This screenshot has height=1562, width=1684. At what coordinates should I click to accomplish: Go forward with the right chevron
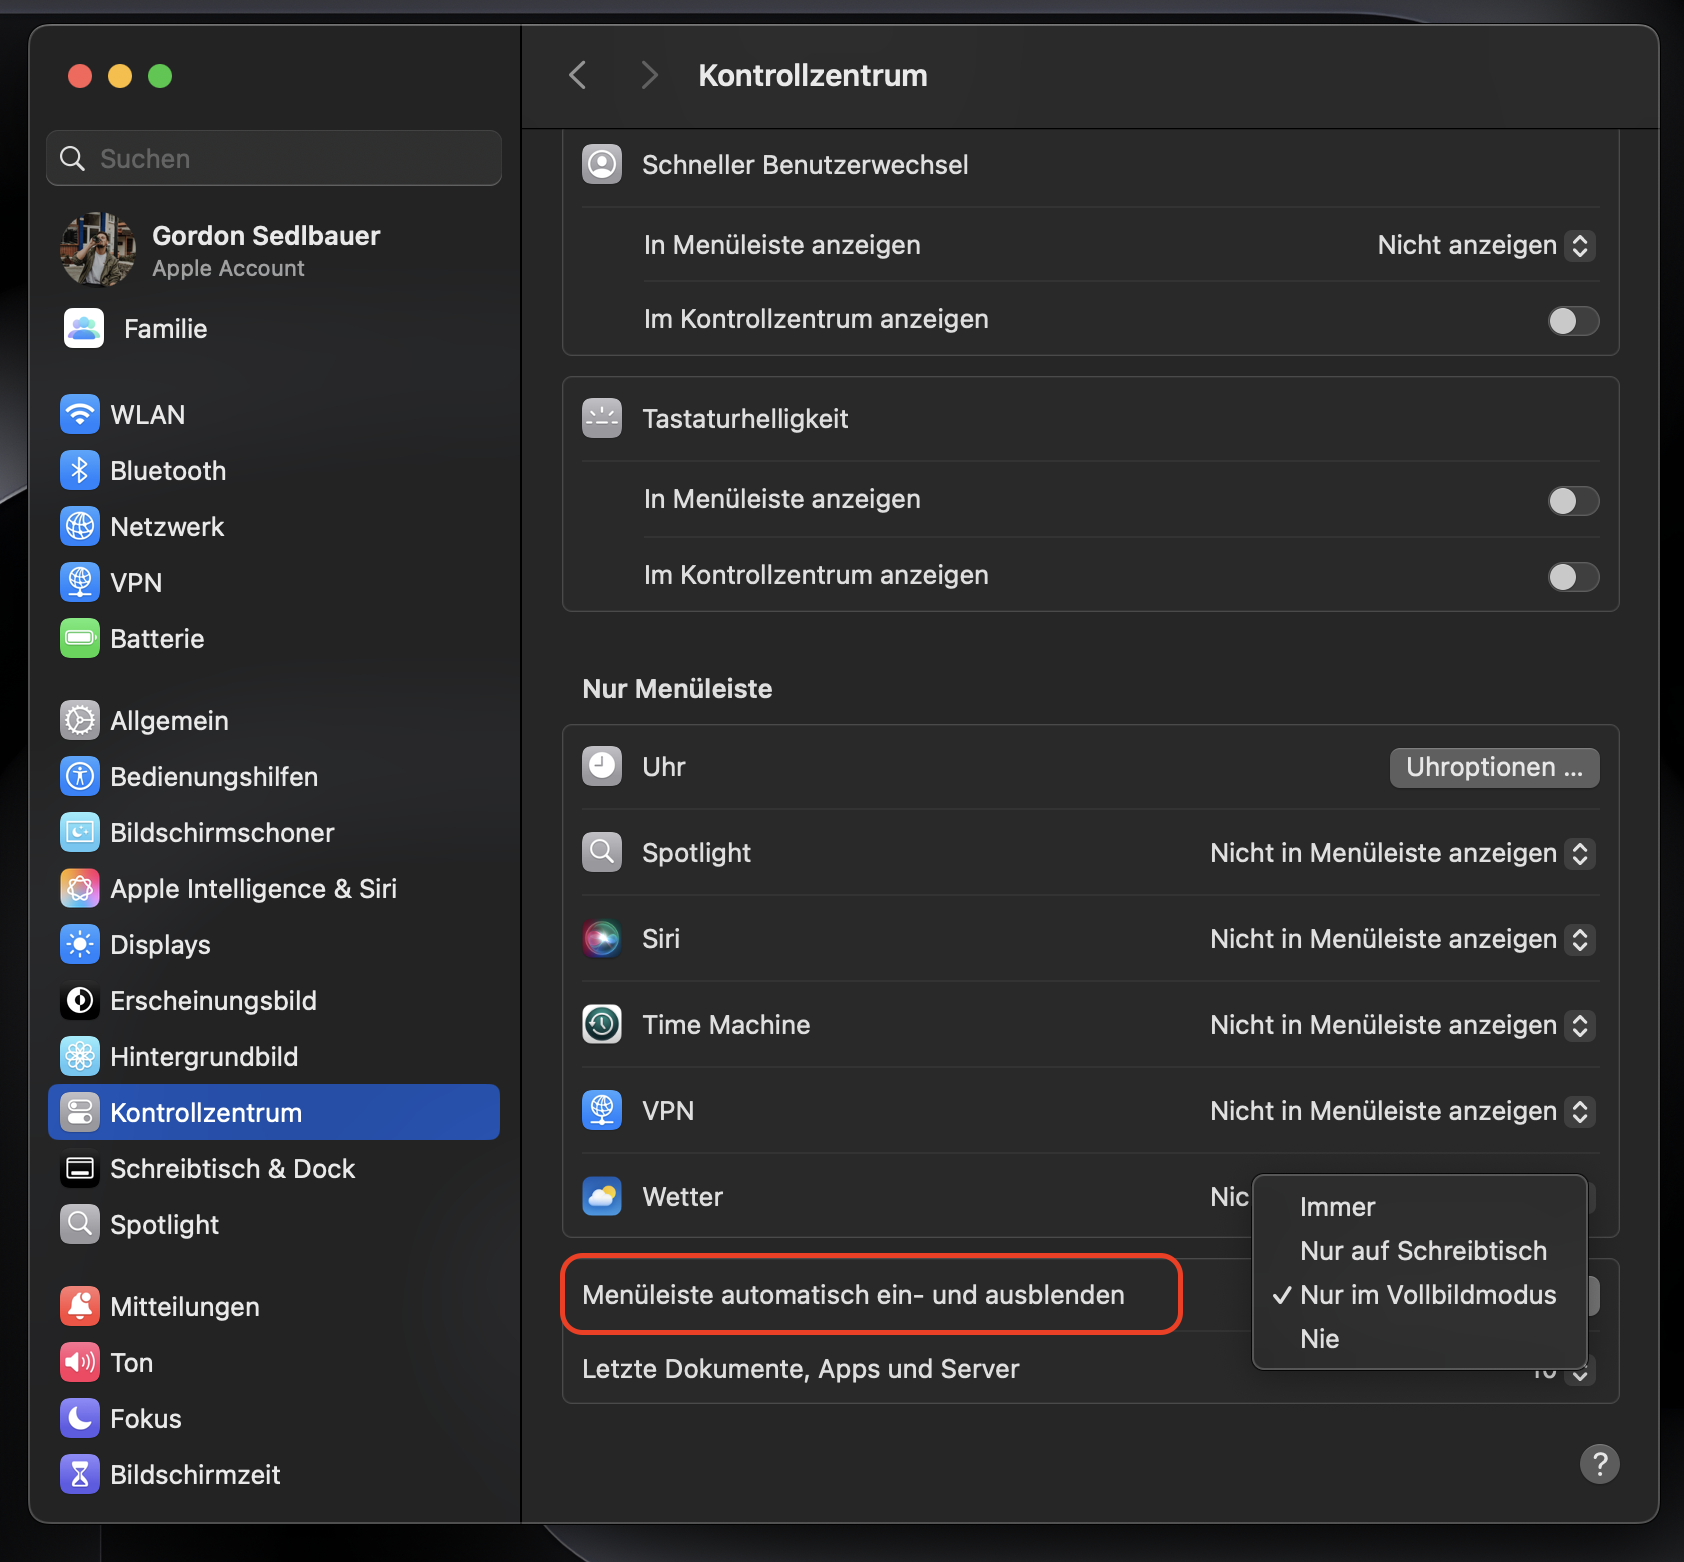coord(649,75)
